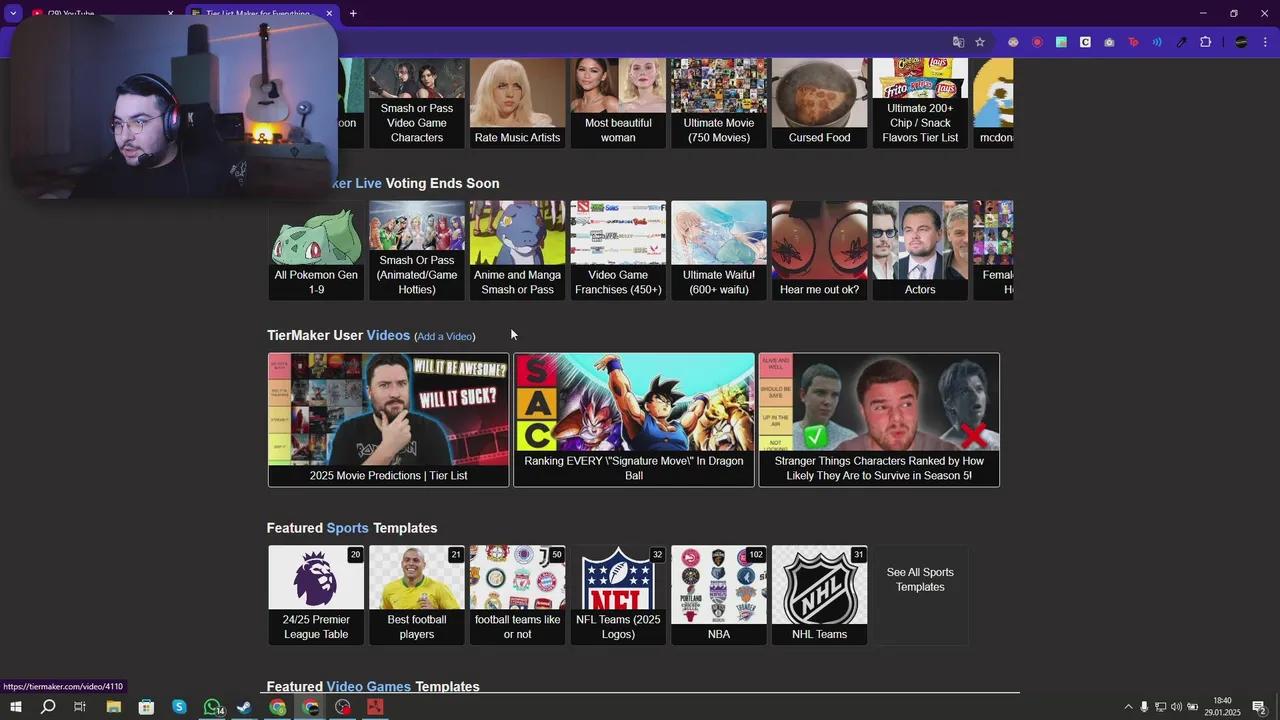Open the Extensions puzzle piece icon
Viewport: 1280px width, 720px height.
click(1205, 42)
